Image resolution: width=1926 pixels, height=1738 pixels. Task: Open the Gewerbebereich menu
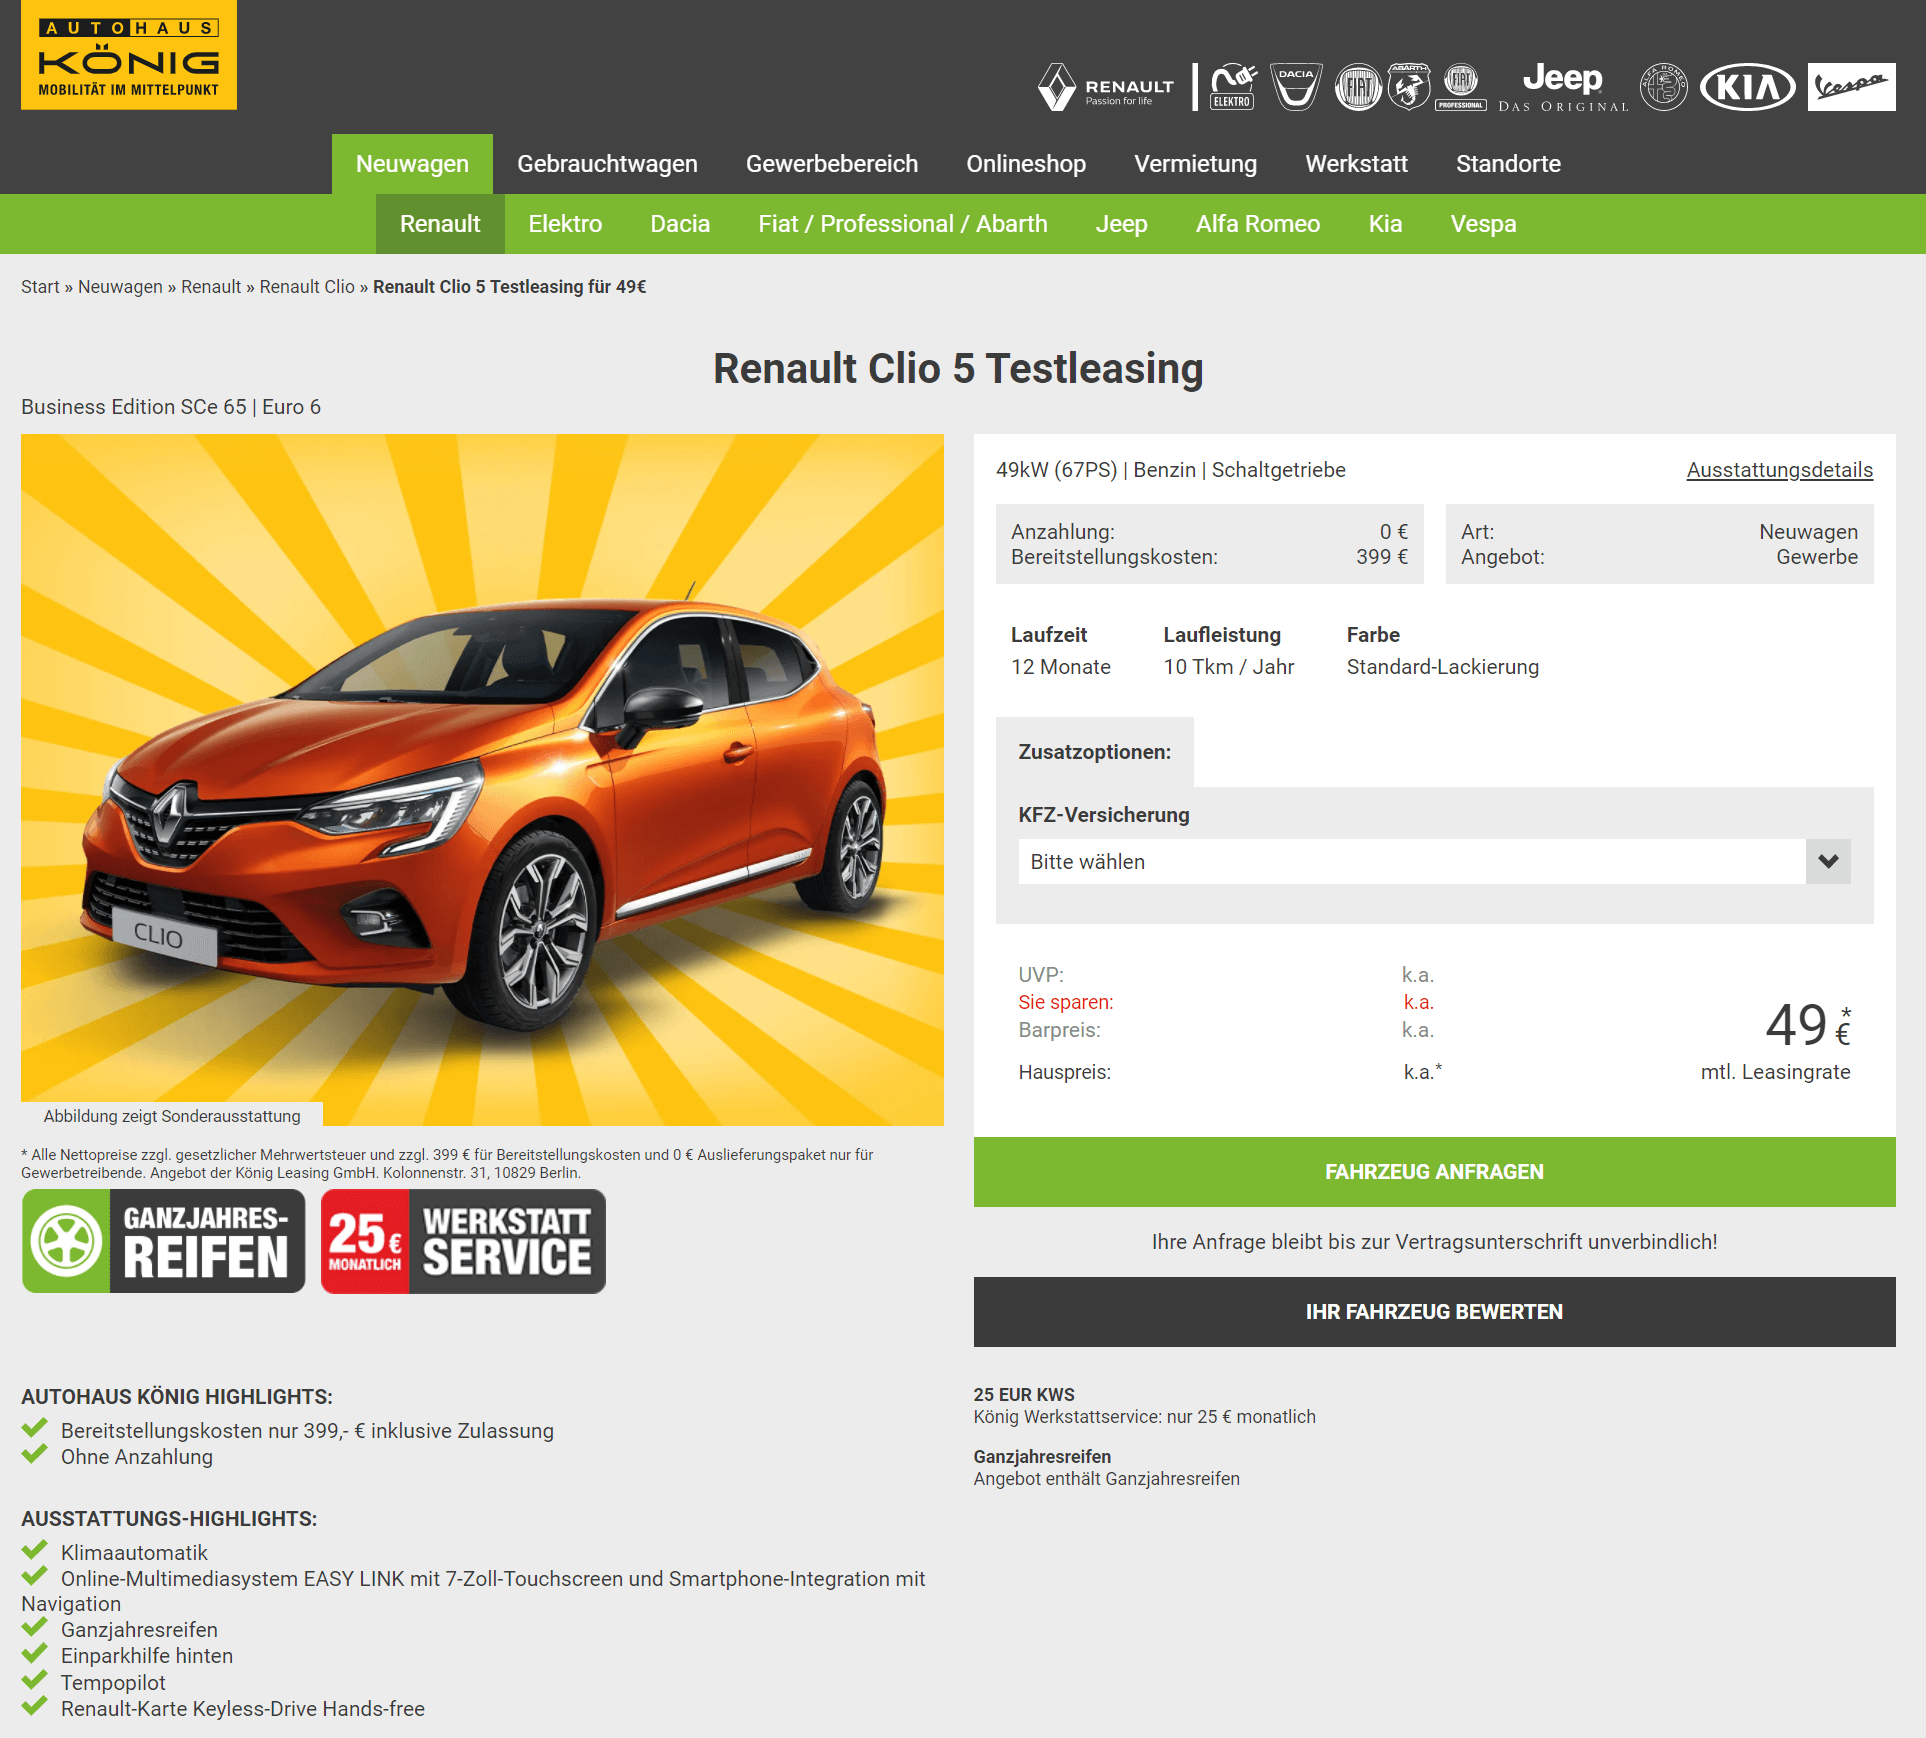[832, 164]
